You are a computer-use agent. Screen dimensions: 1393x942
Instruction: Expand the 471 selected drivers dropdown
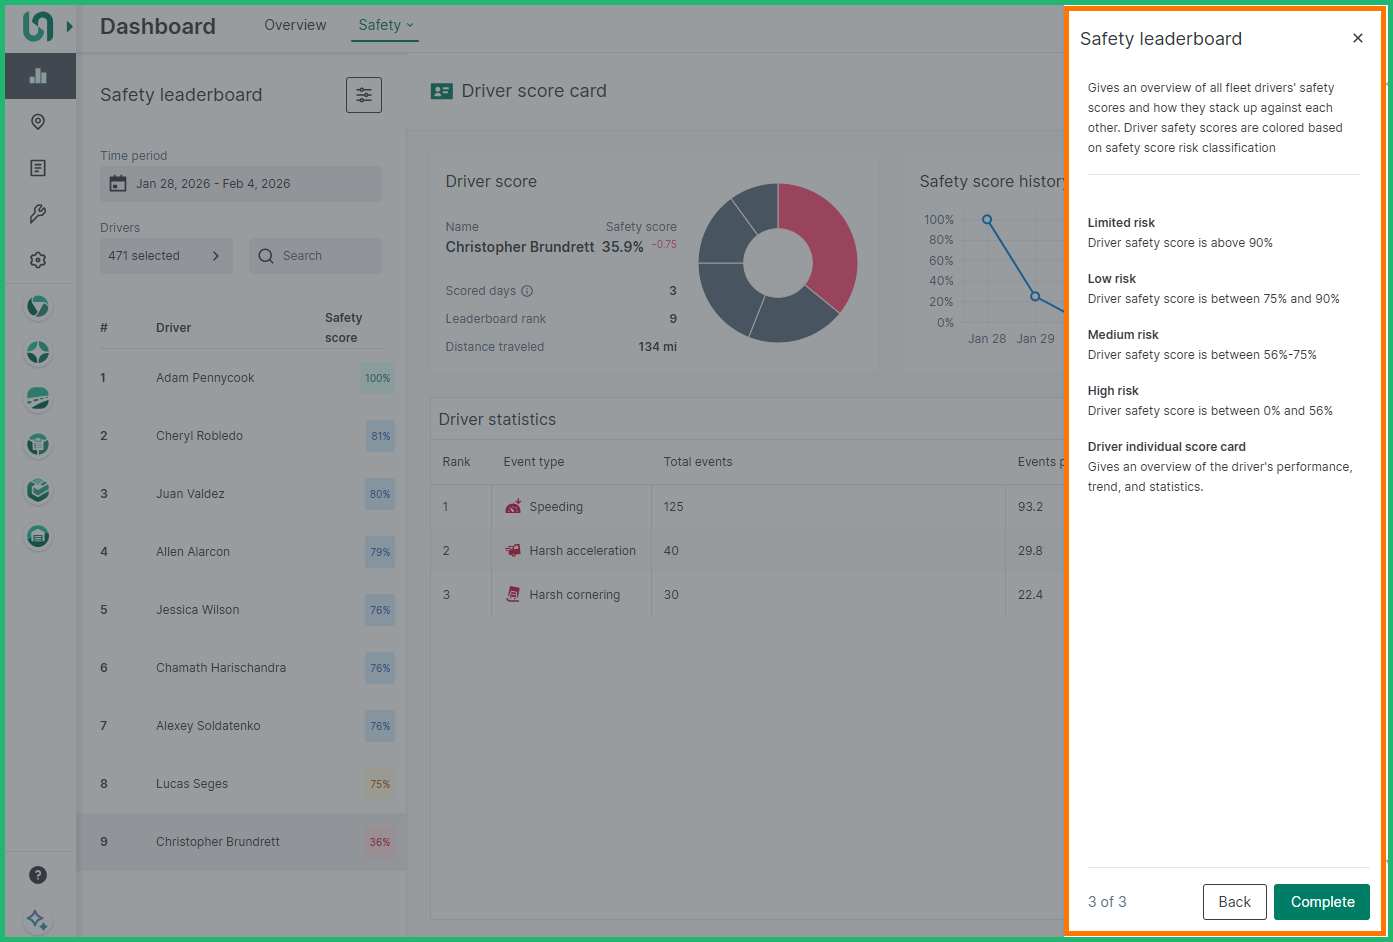tap(166, 256)
